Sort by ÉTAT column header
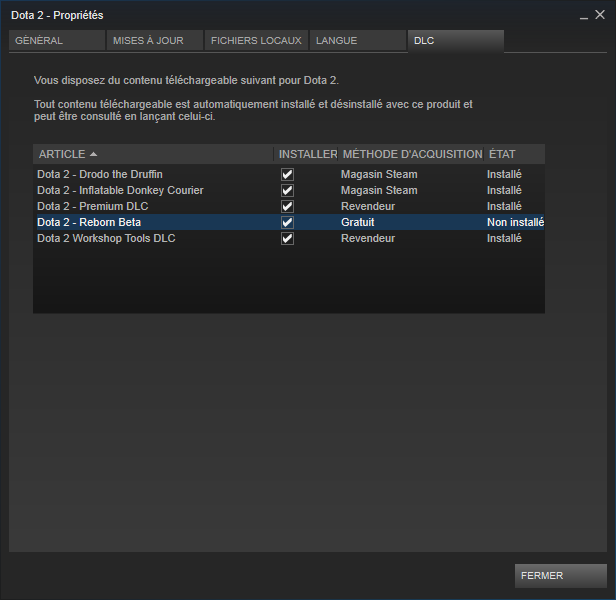 (514, 154)
